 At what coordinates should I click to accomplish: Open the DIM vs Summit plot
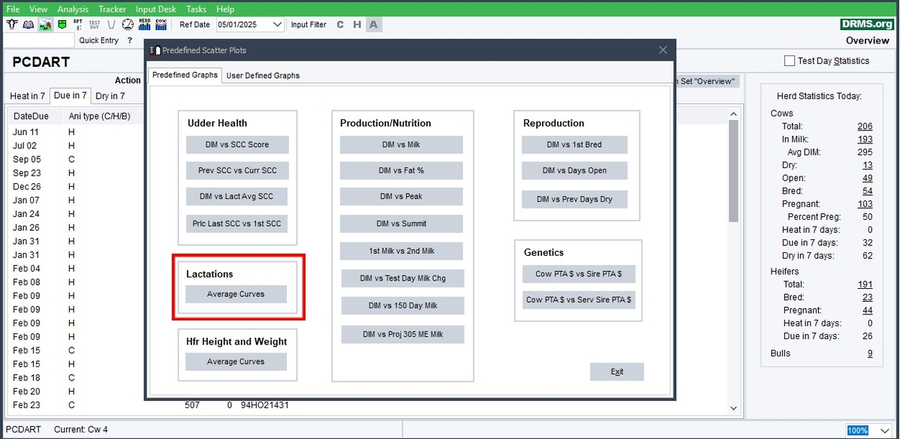click(401, 224)
